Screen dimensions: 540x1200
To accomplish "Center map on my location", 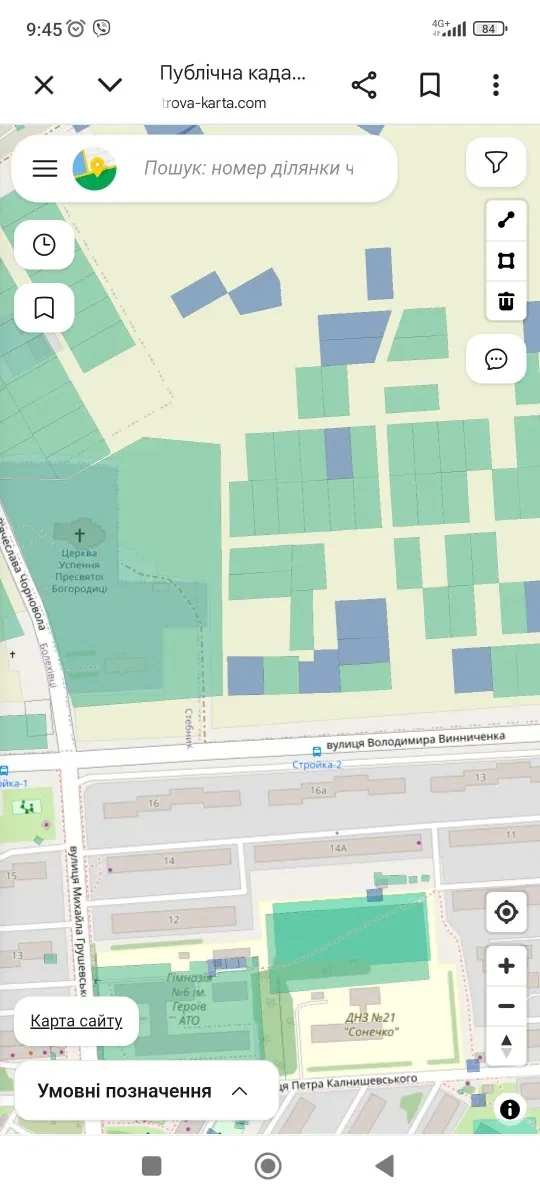I will (x=506, y=912).
